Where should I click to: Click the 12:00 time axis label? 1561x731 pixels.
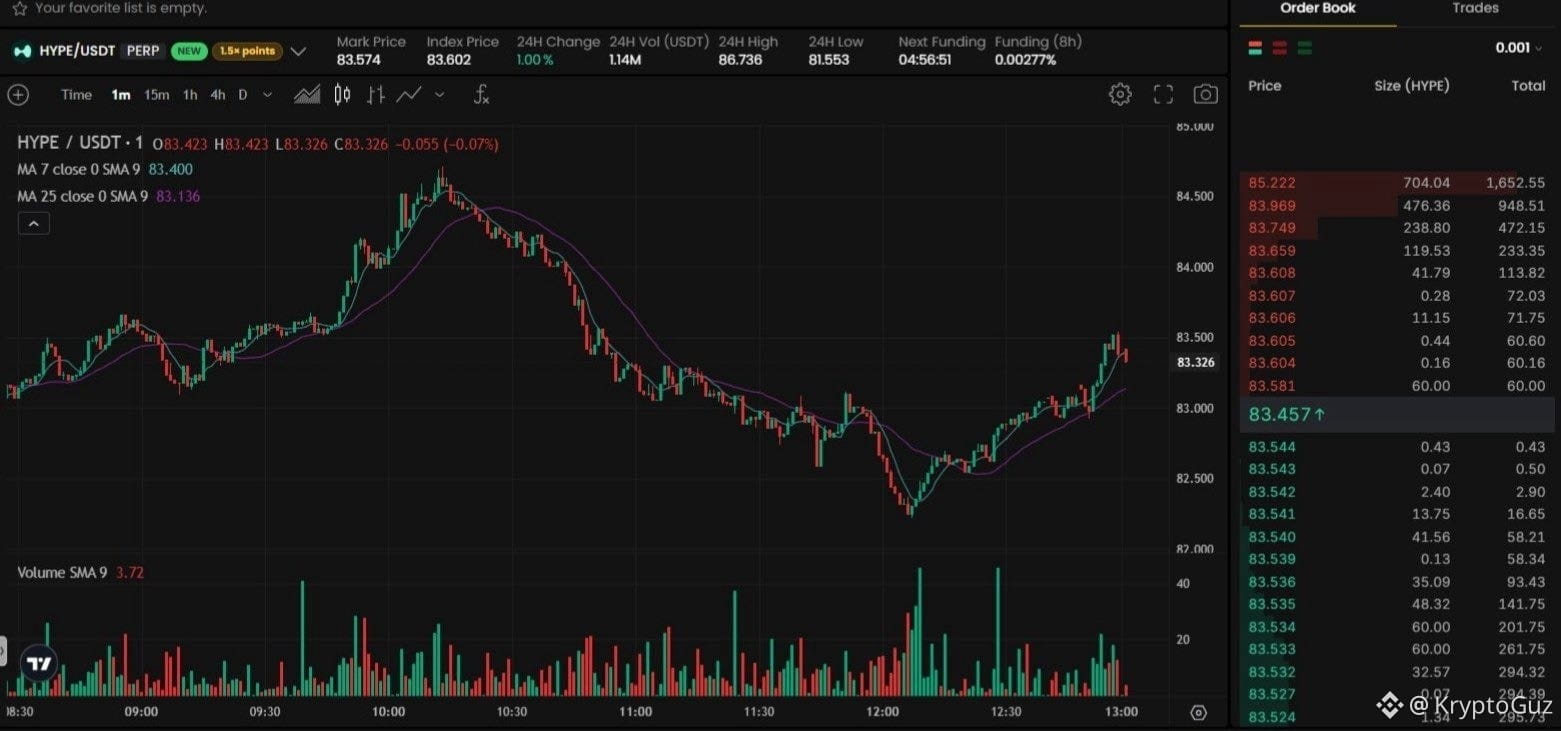coord(882,712)
